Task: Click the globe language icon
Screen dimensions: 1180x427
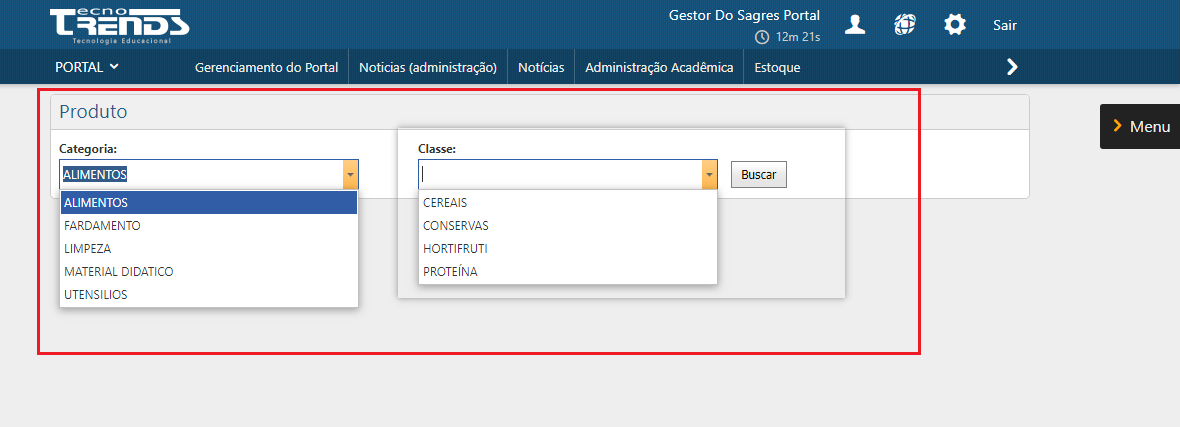Action: pos(905,25)
